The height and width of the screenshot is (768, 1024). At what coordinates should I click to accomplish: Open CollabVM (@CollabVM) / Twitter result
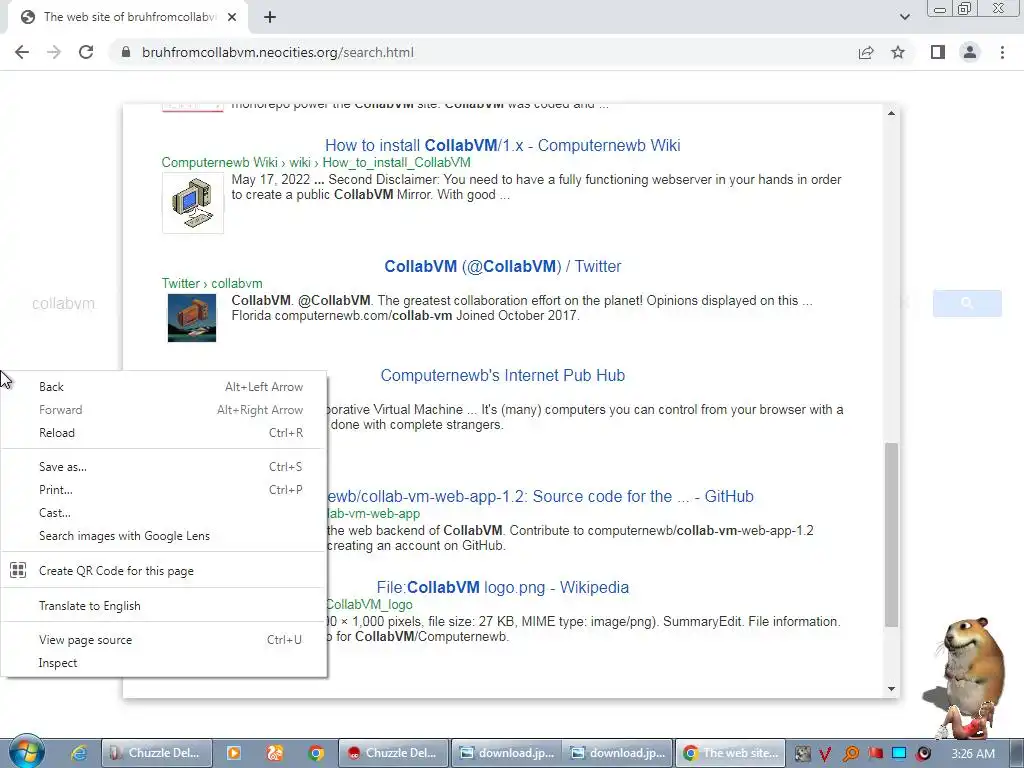point(503,266)
